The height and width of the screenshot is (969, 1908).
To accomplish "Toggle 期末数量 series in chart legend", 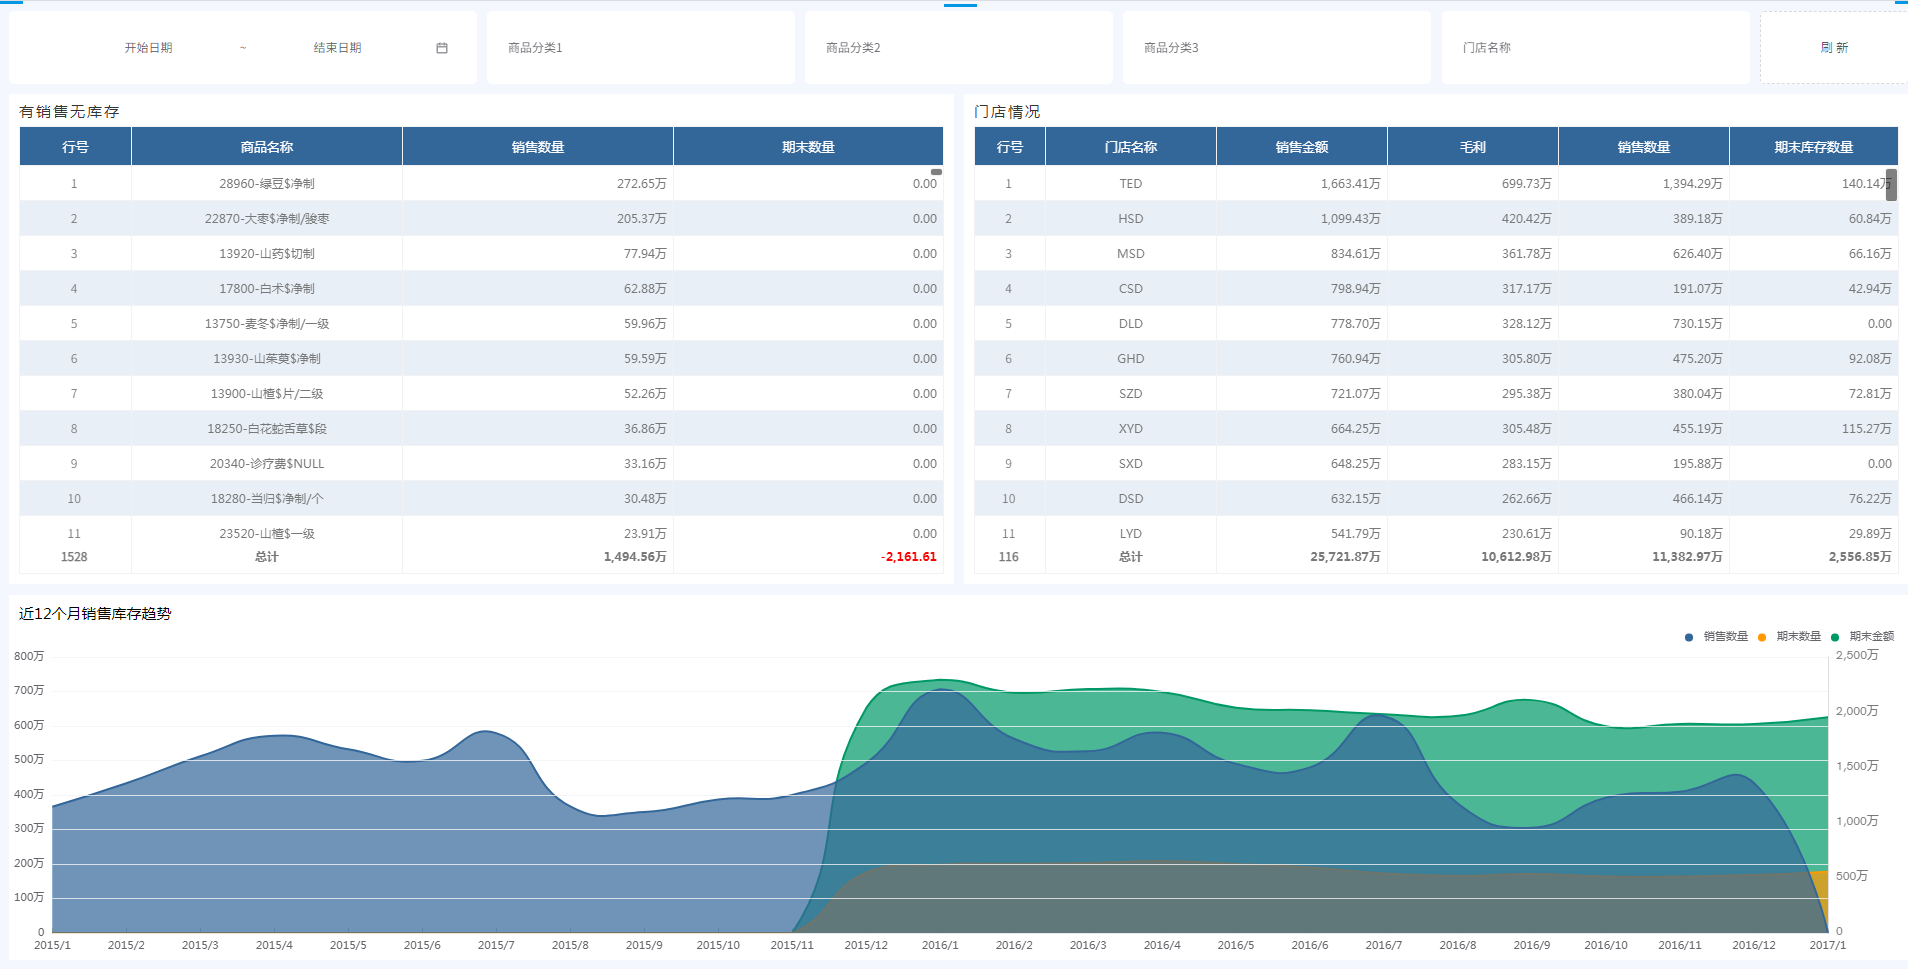I will coord(1790,637).
